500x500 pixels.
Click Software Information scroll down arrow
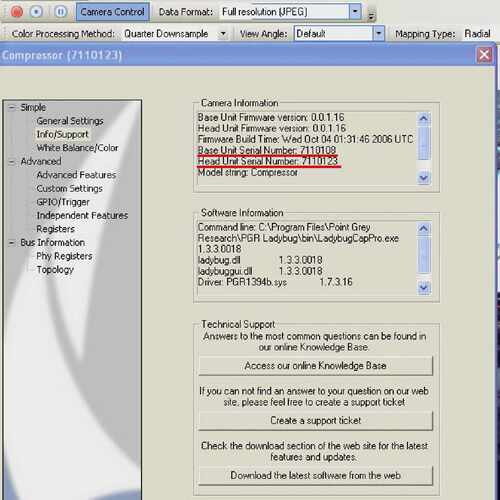(x=424, y=288)
